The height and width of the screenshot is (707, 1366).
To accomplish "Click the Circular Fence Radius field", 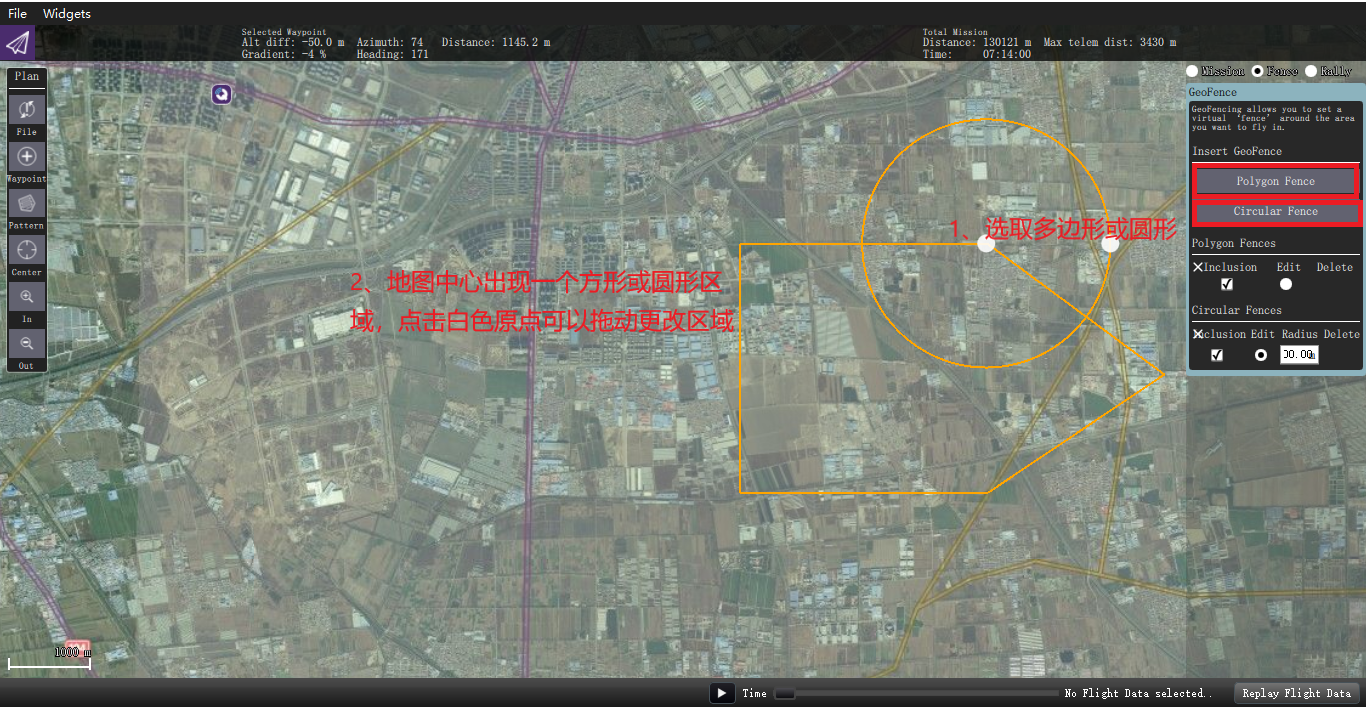I will pyautogui.click(x=1299, y=355).
